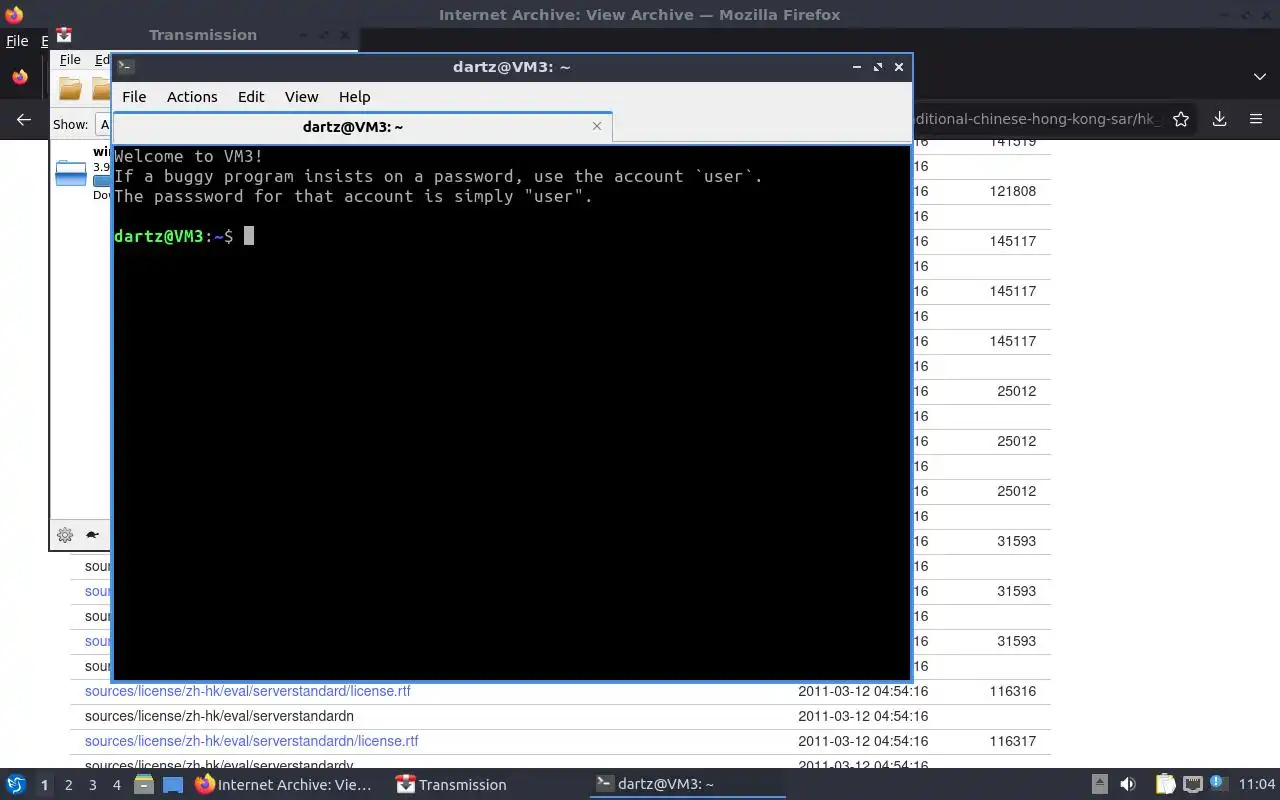
Task: Switch to Internet Archive Firefox taskbar entry
Action: click(x=284, y=785)
